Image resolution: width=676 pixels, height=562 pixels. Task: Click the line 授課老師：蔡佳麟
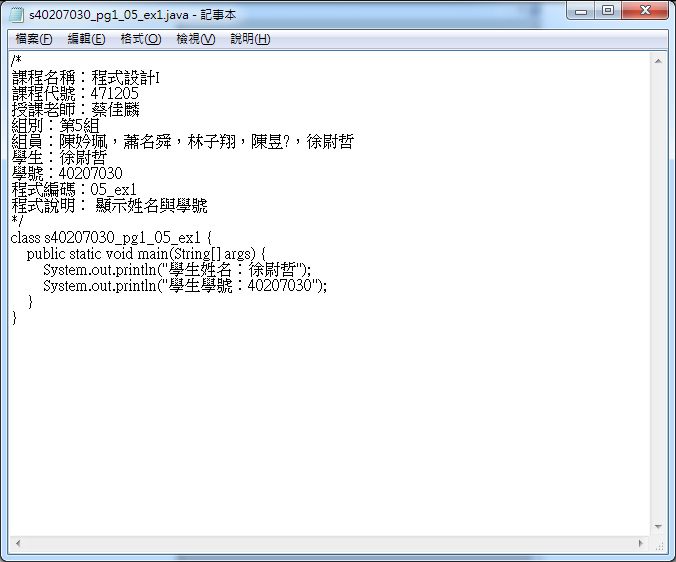pyautogui.click(x=75, y=109)
